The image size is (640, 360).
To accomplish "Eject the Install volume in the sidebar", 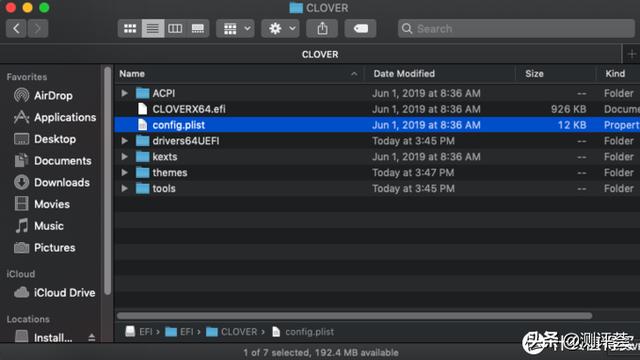I will (91, 338).
